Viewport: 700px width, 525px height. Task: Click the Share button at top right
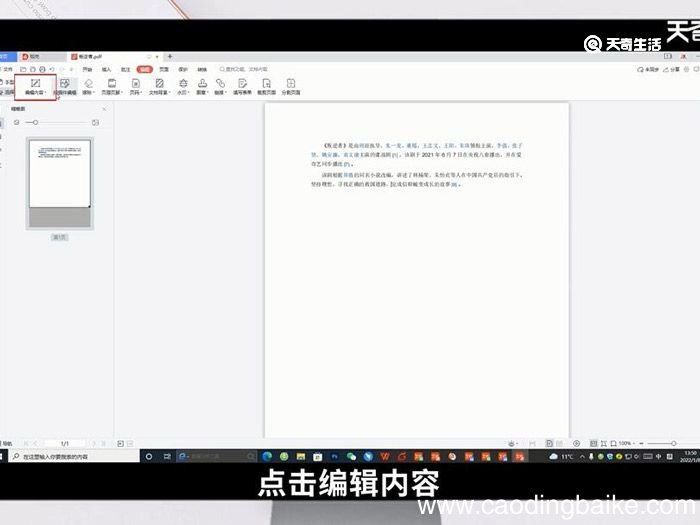tap(671, 70)
